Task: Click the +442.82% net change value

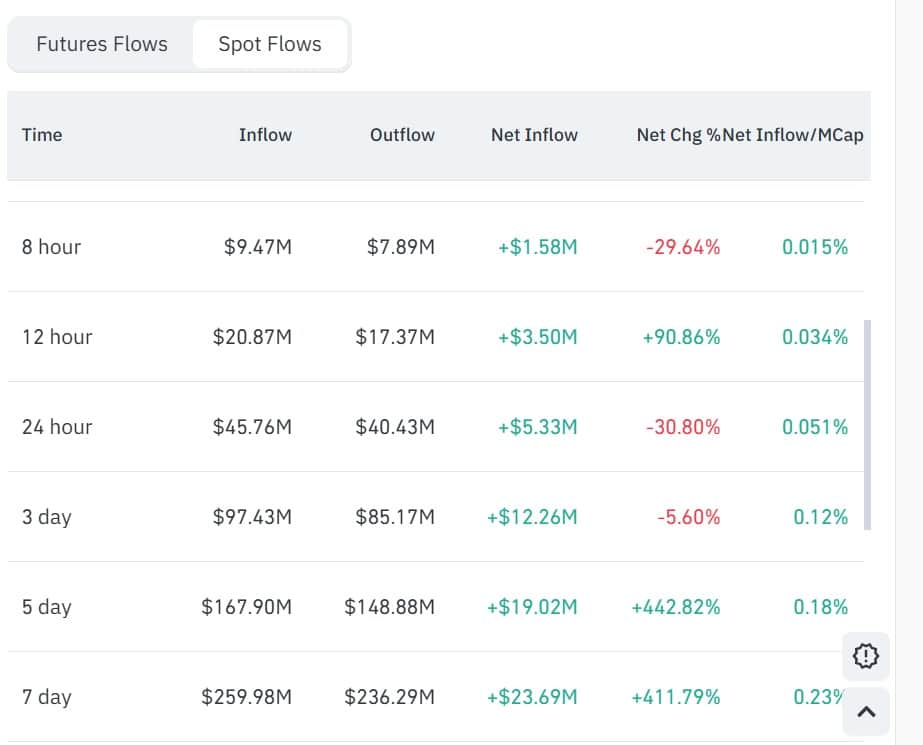Action: [676, 607]
